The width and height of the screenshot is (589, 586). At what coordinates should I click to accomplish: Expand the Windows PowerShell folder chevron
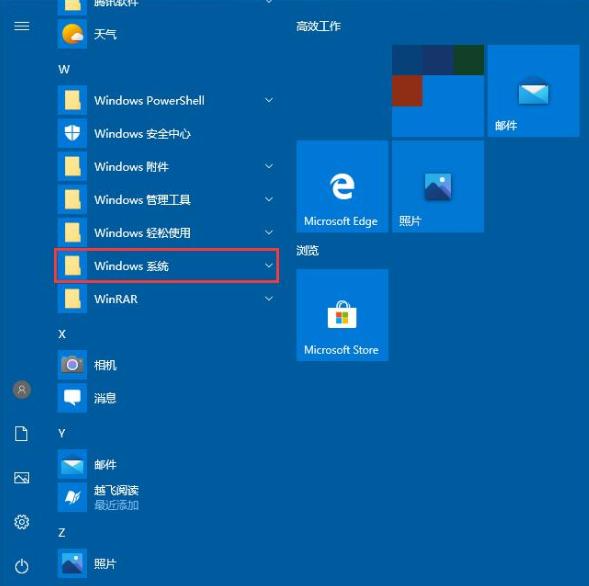pos(269,100)
